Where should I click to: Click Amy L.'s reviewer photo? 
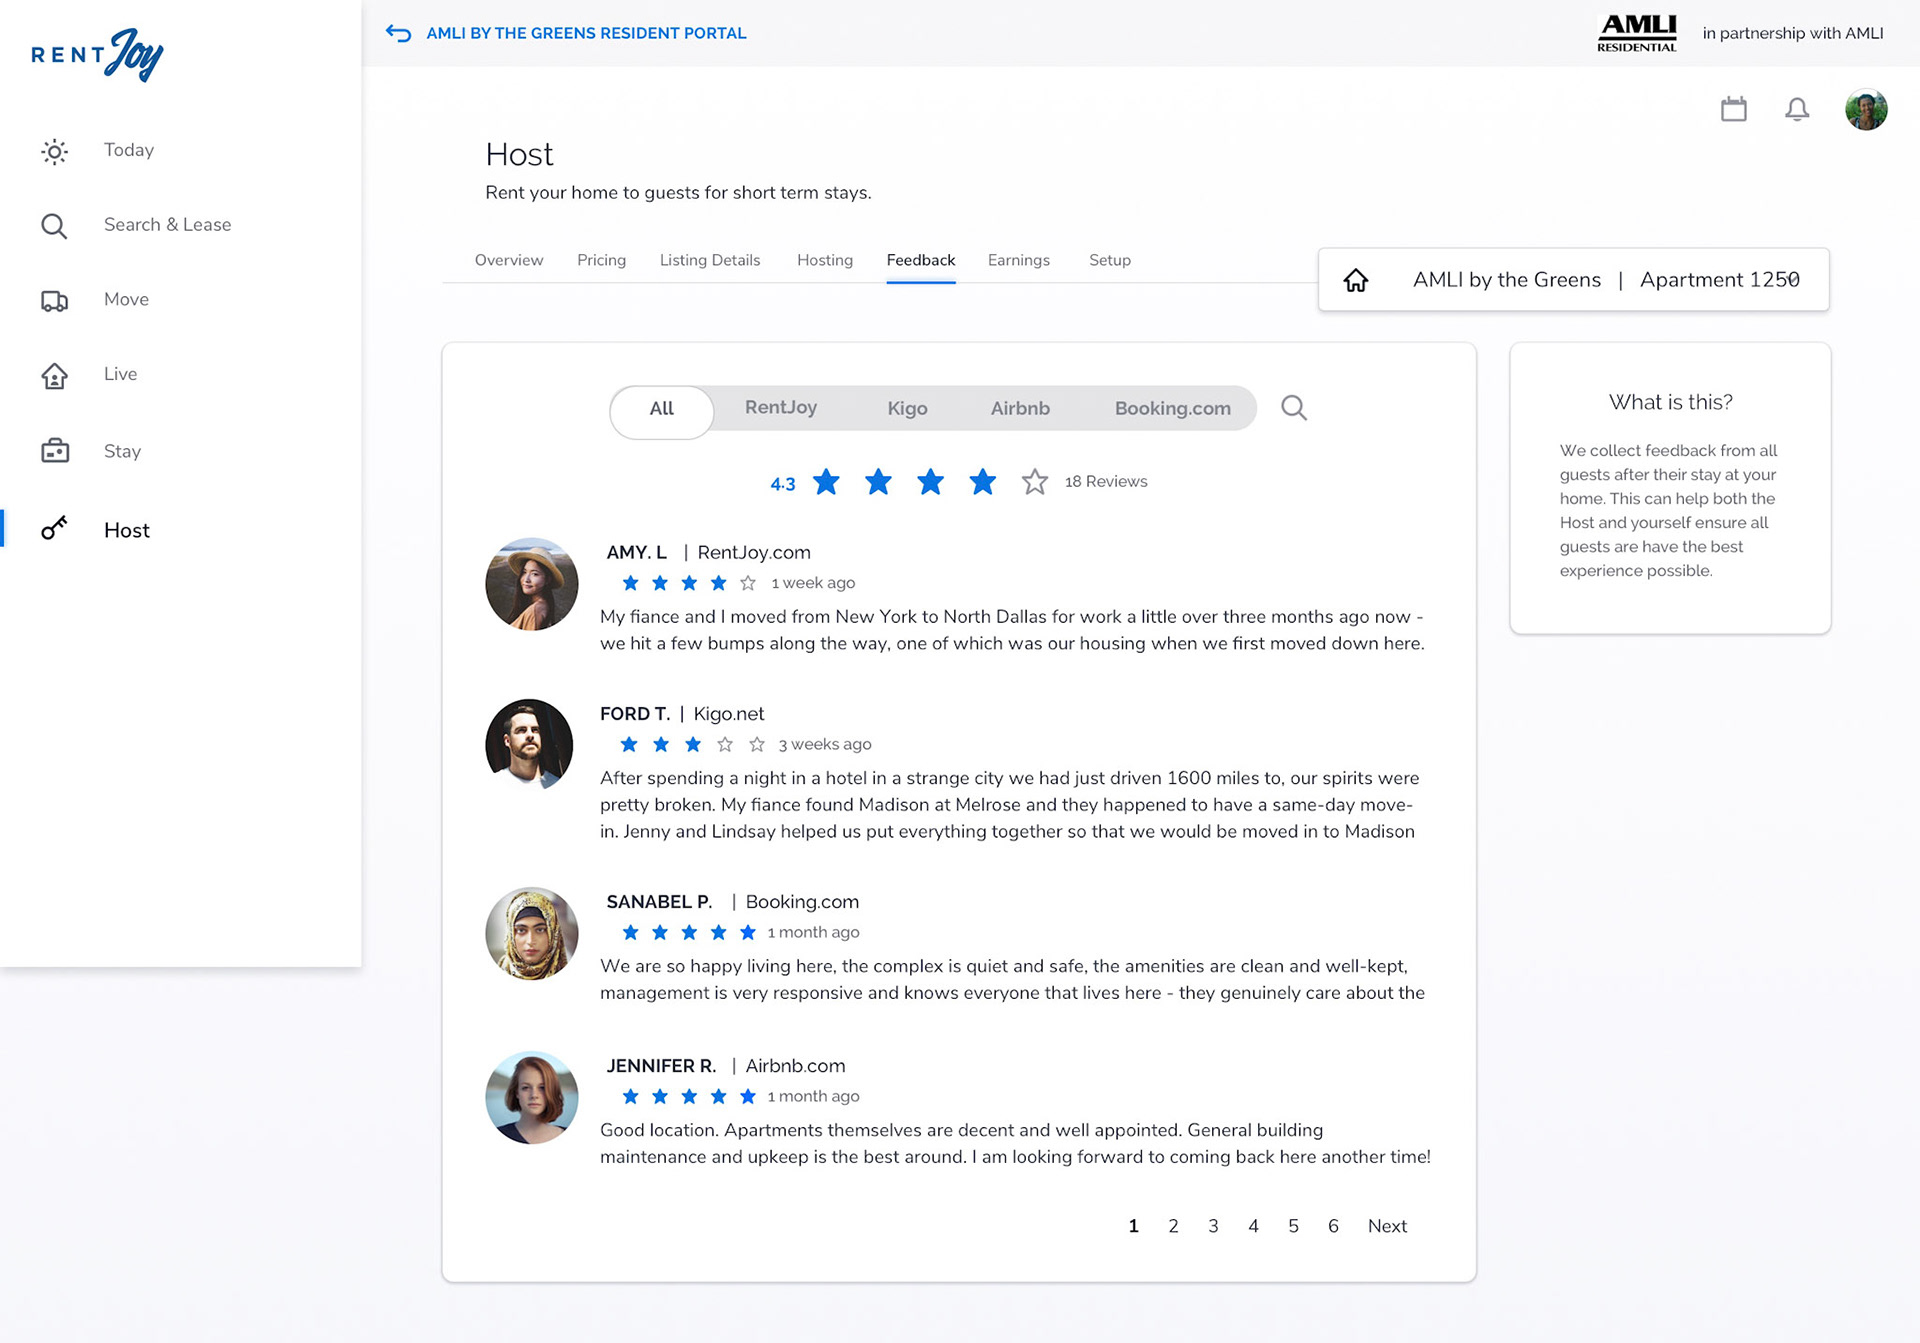[x=531, y=584]
